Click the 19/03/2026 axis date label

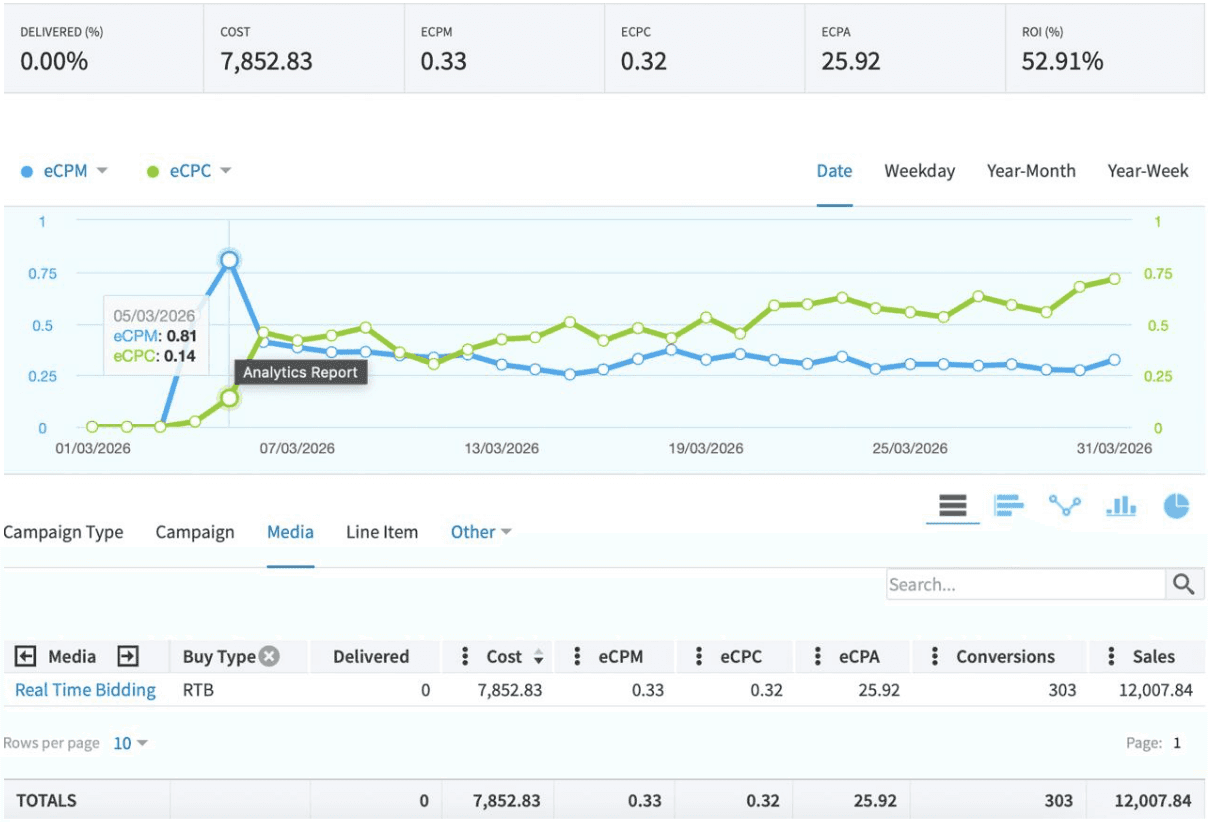coord(706,449)
